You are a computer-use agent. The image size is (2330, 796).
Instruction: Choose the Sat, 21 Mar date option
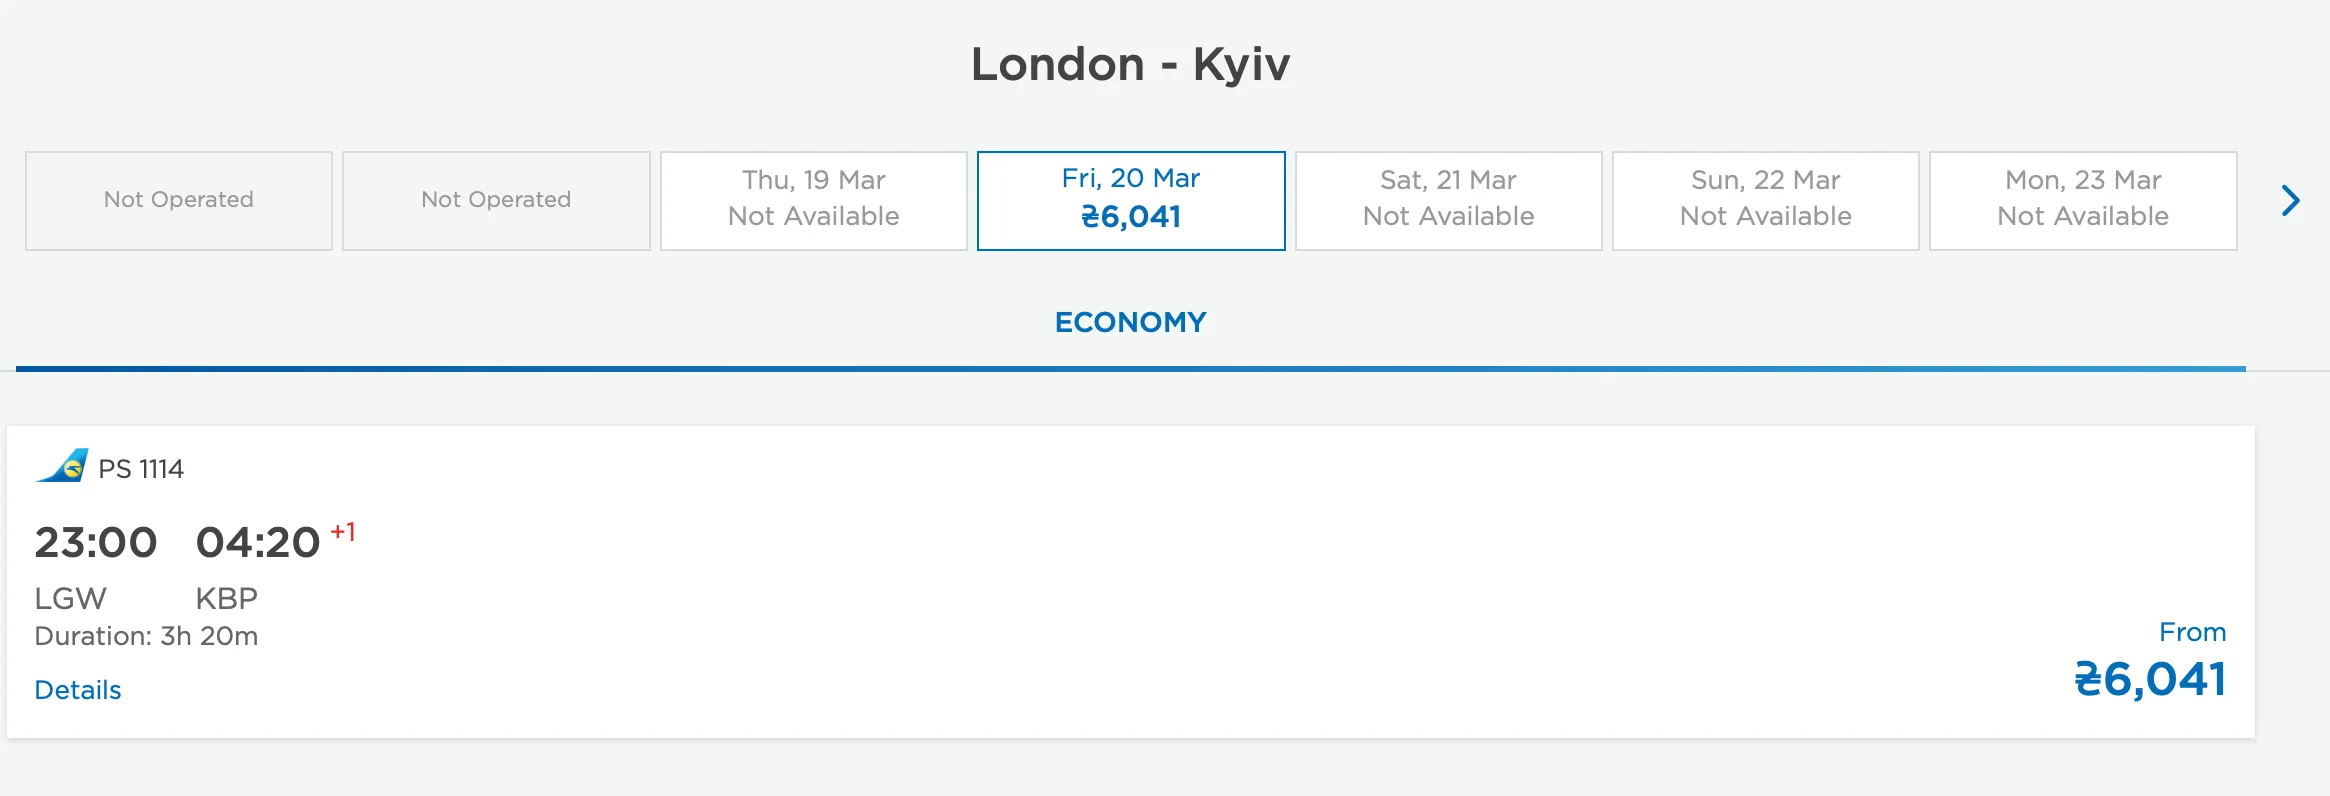coord(1448,200)
